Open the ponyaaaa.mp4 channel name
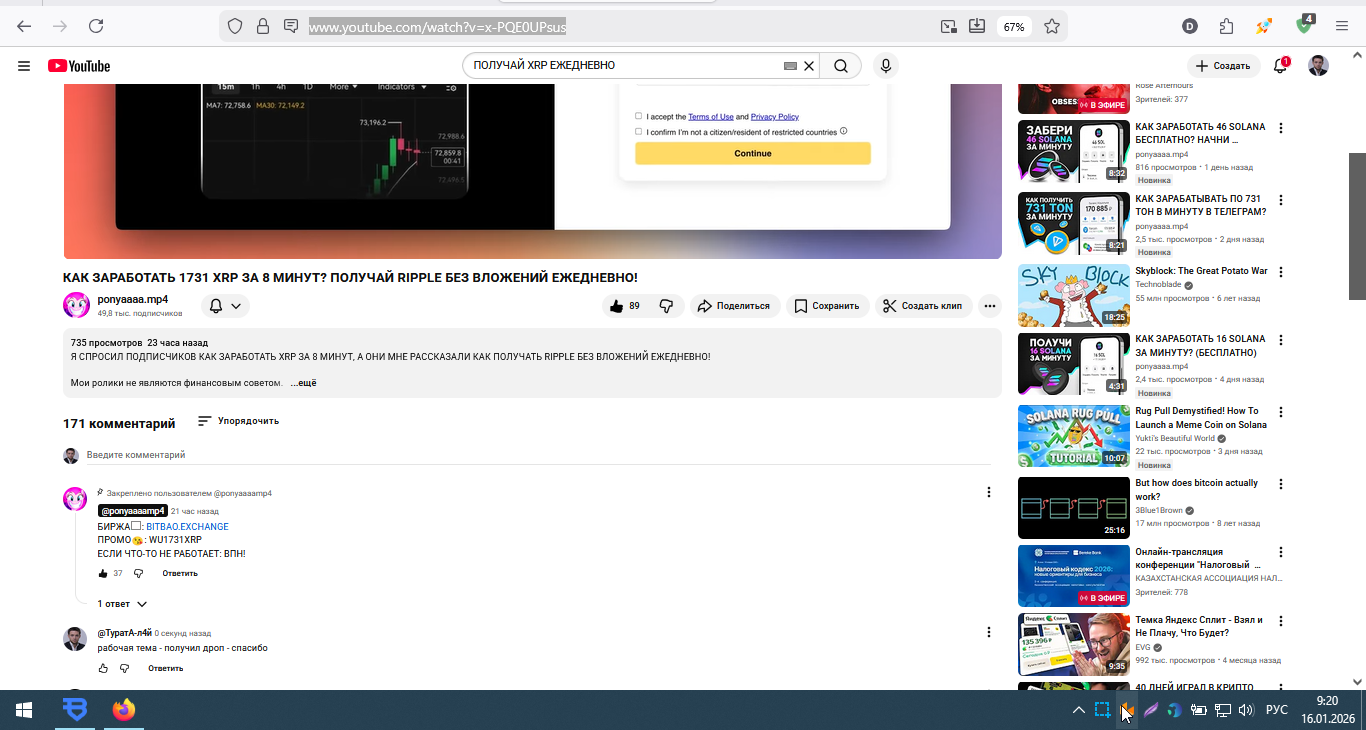This screenshot has height=730, width=1366. pyautogui.click(x=133, y=299)
